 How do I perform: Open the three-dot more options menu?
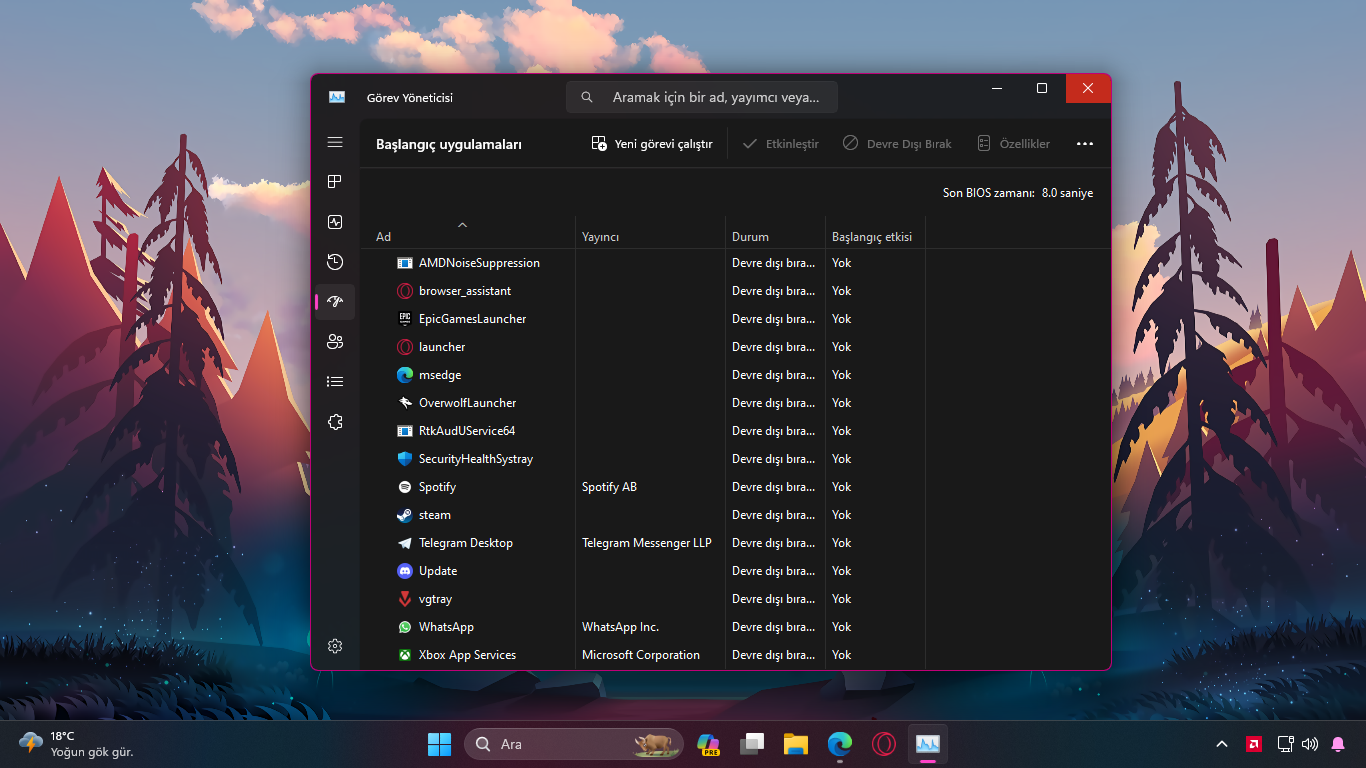click(1085, 144)
